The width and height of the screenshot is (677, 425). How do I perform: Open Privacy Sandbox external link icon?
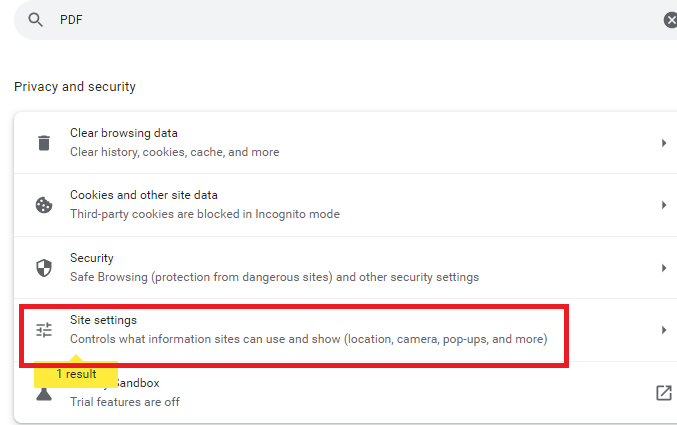(663, 393)
